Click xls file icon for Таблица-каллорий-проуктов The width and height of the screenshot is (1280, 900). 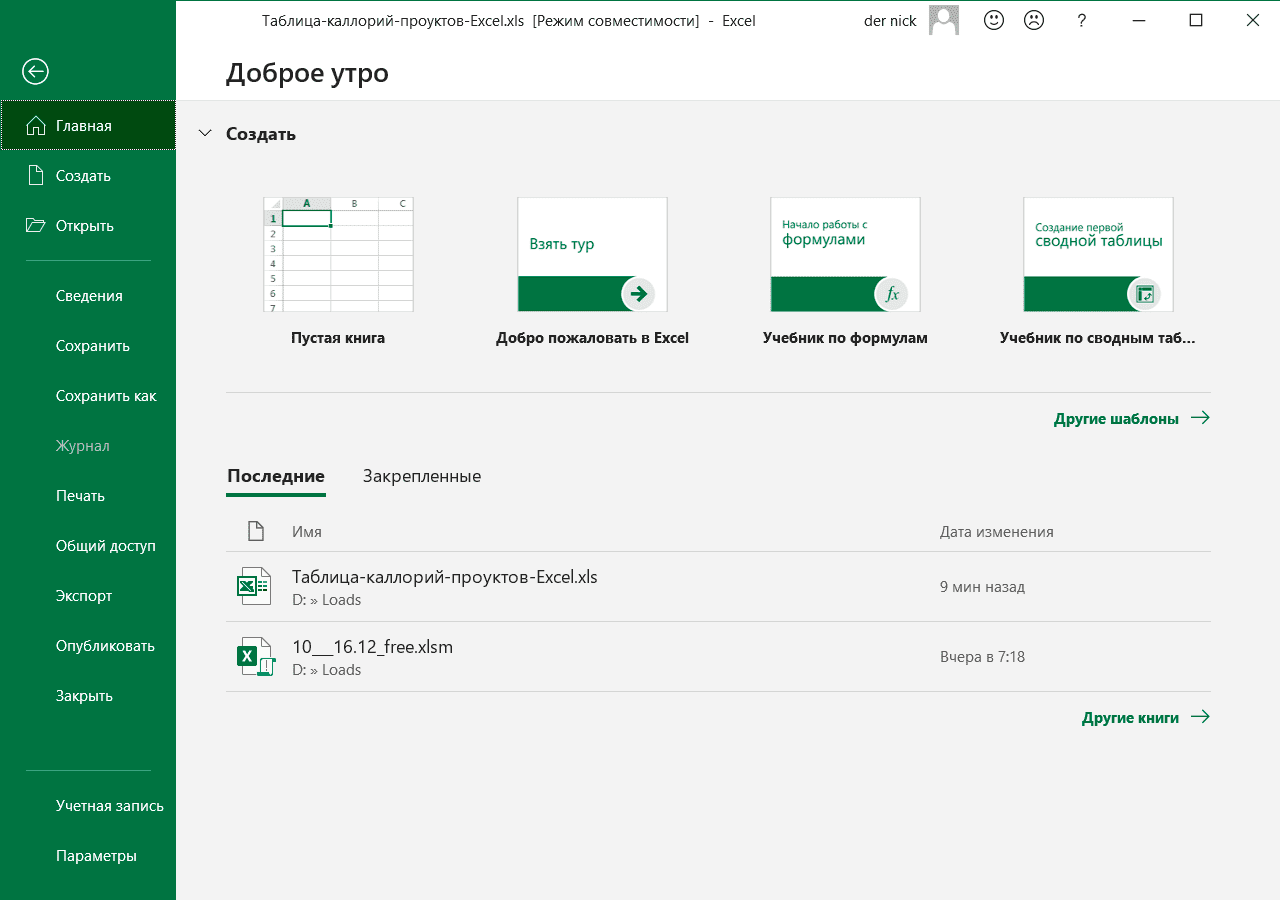(254, 586)
